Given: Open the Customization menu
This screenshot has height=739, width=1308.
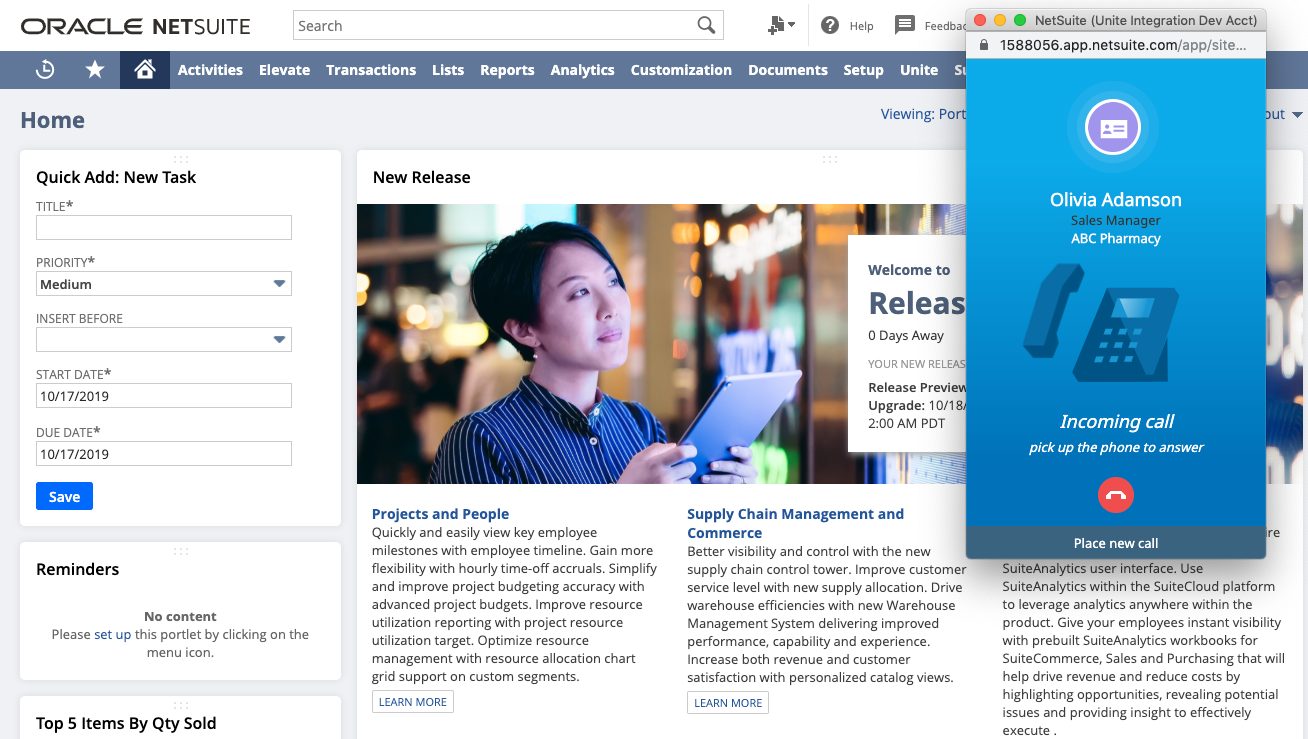Looking at the screenshot, I should click(681, 70).
